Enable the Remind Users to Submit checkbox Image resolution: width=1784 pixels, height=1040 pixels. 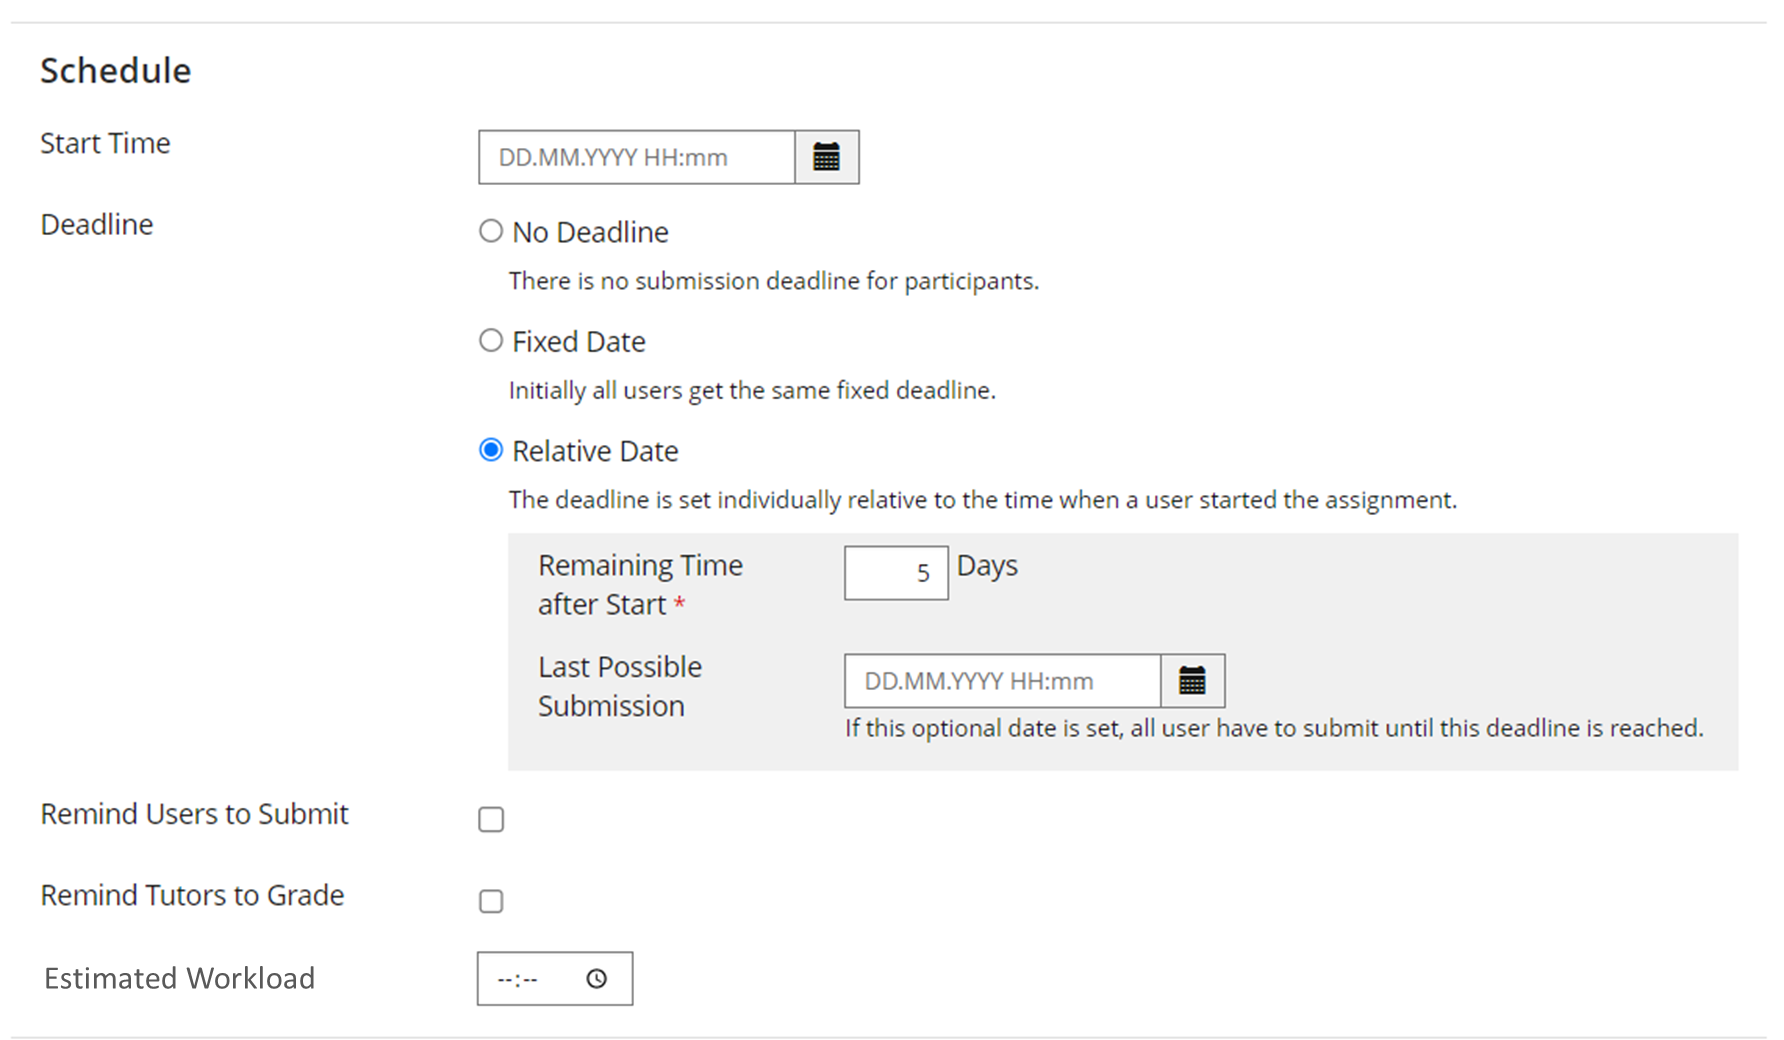491,820
